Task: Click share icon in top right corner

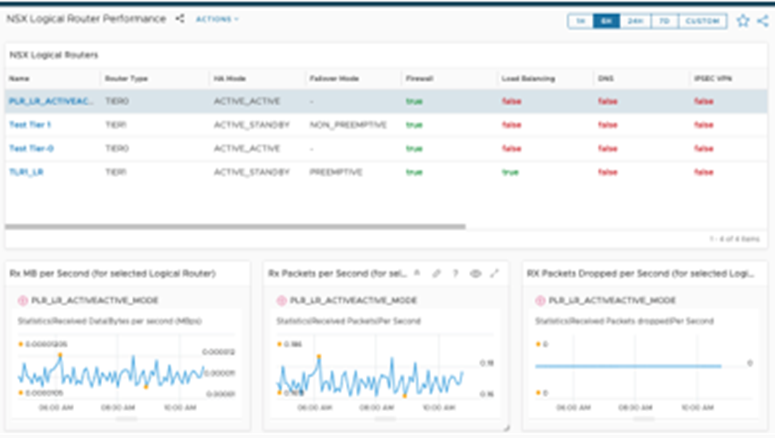Action: point(763,21)
